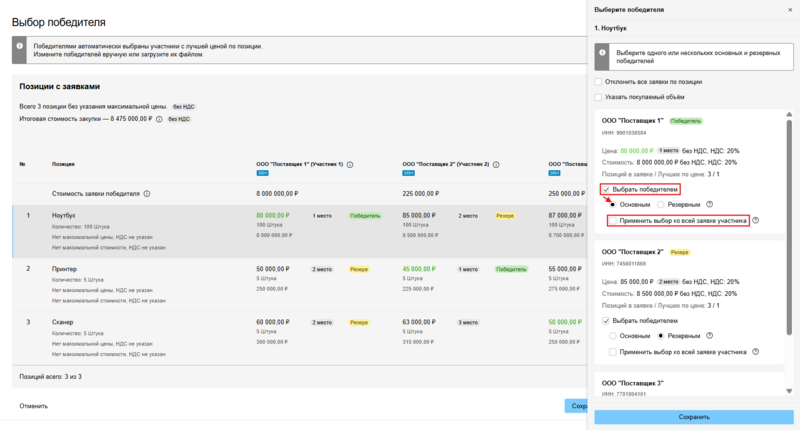Click Победитель badge in Ноутбук row

click(364, 215)
